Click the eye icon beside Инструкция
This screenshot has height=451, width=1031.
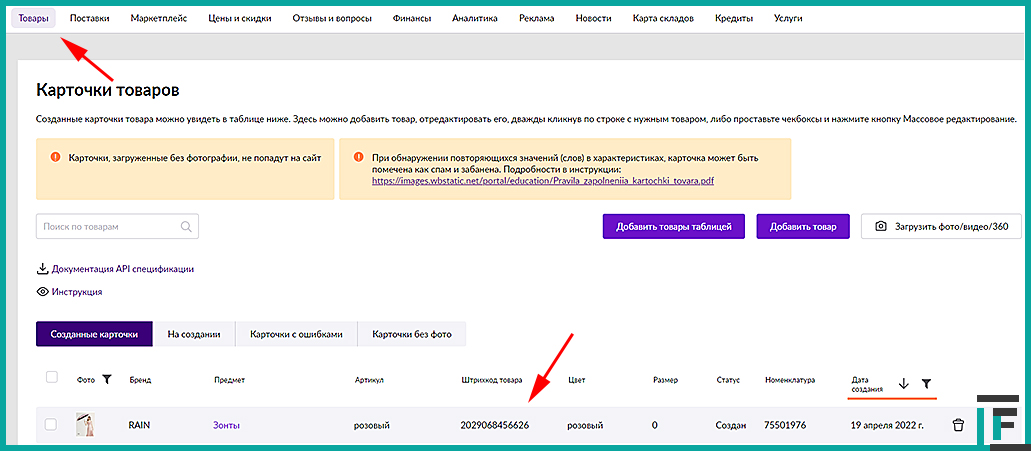[x=42, y=292]
